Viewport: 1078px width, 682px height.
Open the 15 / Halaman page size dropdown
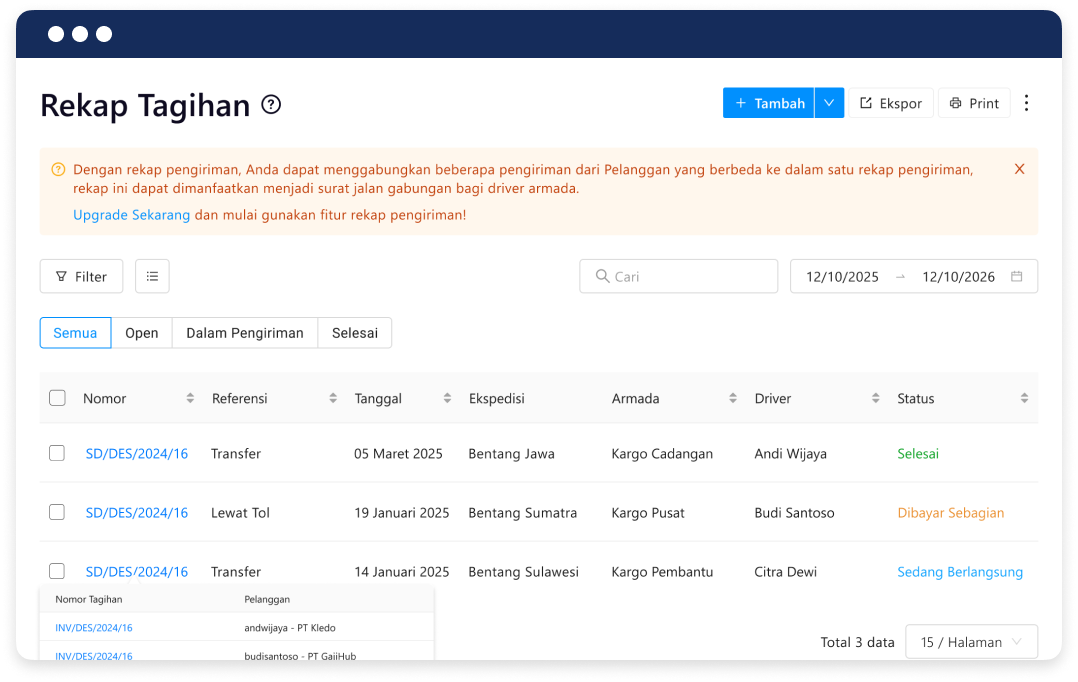pyautogui.click(x=971, y=642)
